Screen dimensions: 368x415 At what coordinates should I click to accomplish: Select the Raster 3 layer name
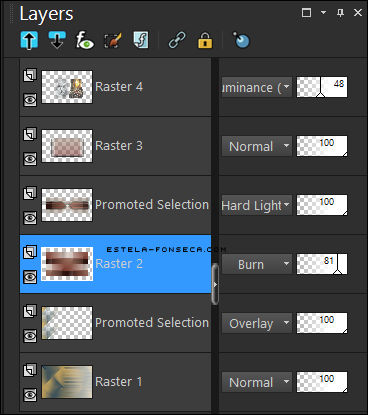pyautogui.click(x=119, y=146)
